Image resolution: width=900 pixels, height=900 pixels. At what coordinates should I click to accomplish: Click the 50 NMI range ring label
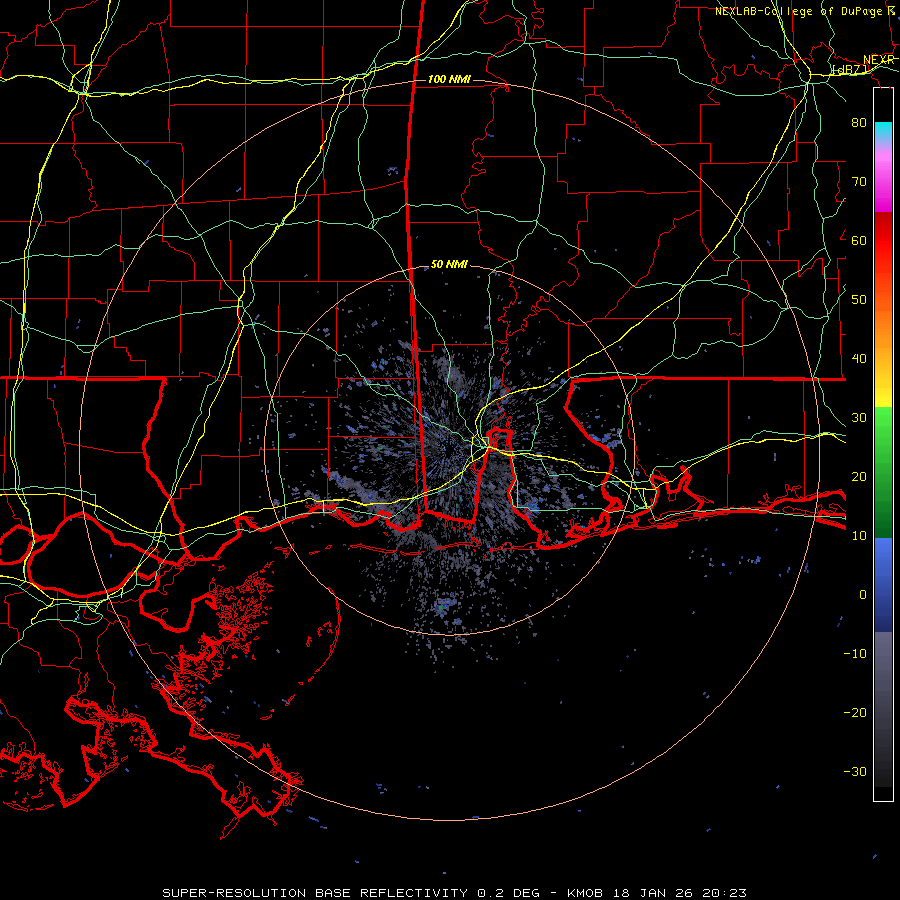(449, 264)
